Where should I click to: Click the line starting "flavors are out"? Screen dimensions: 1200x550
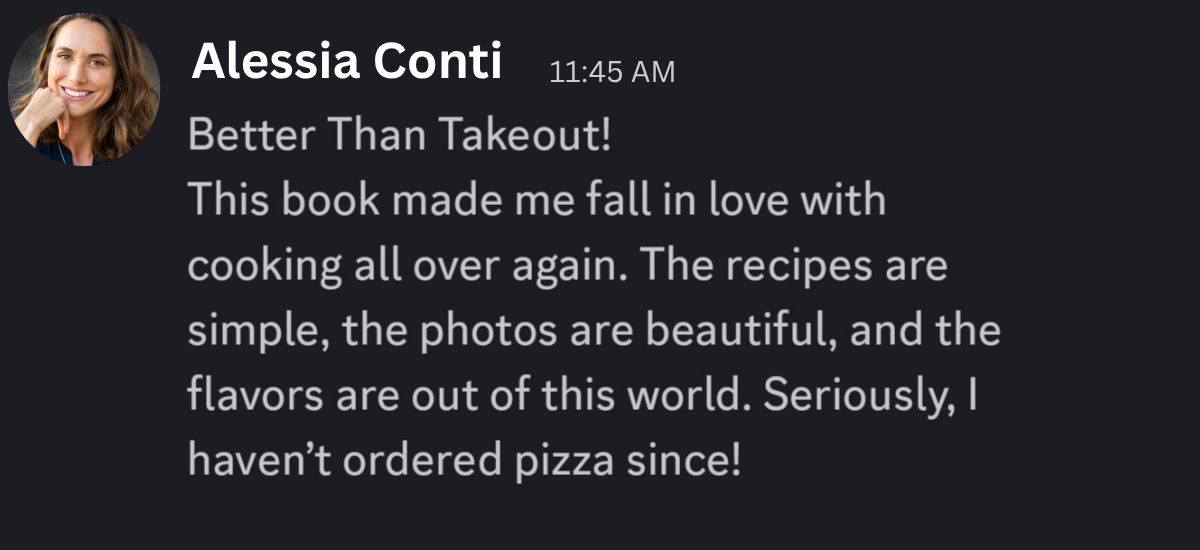pos(580,396)
